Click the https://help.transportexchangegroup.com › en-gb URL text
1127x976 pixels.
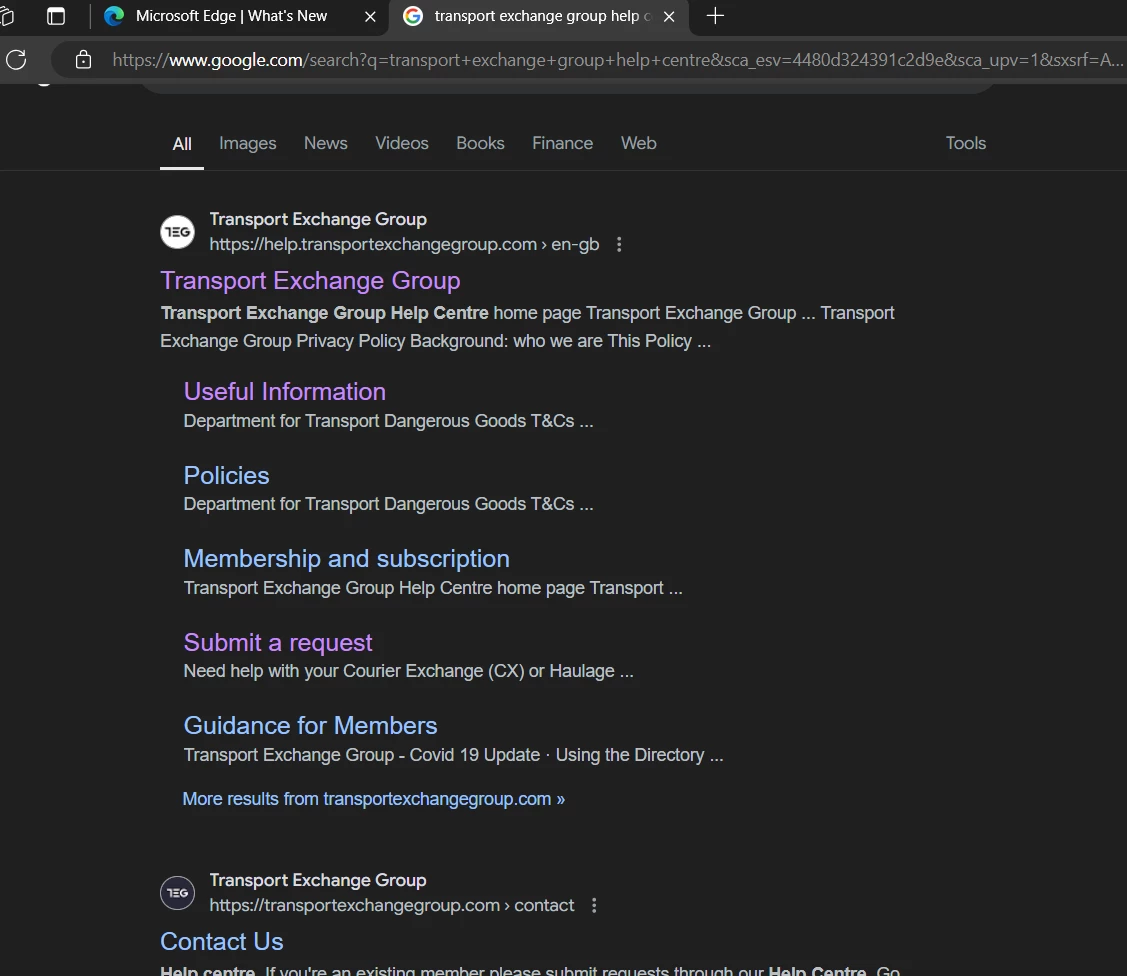point(404,244)
